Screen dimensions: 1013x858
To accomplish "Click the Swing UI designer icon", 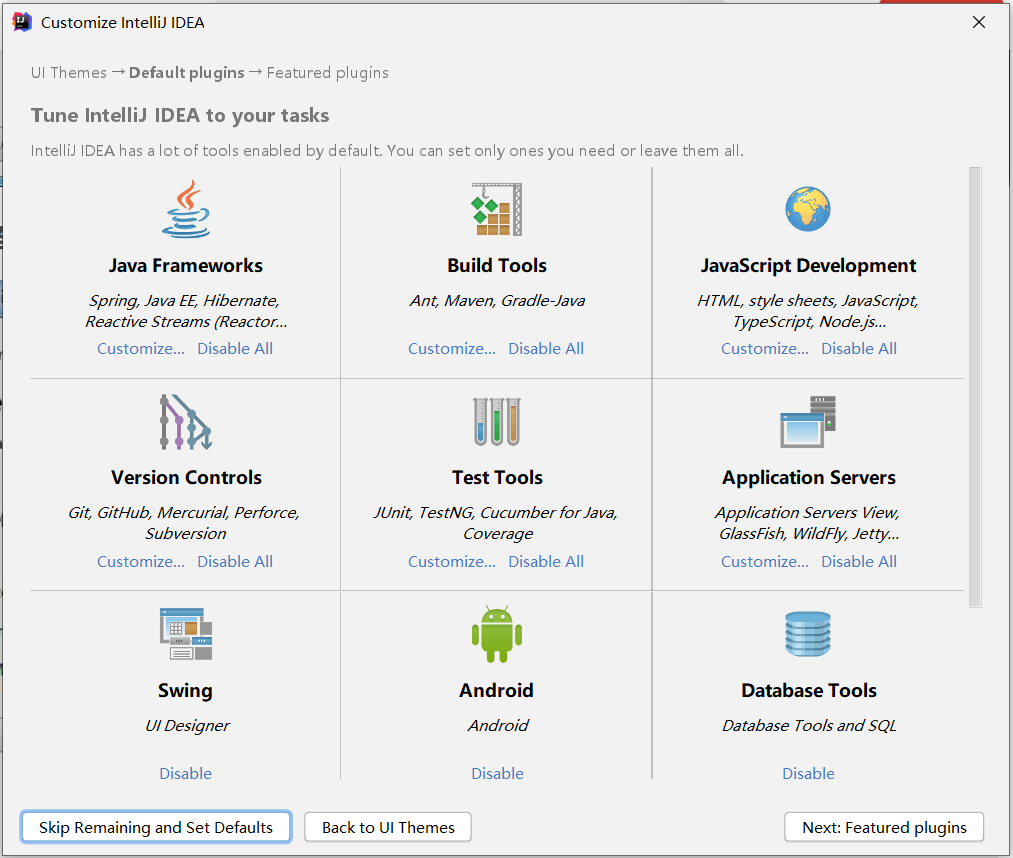I will coord(186,634).
